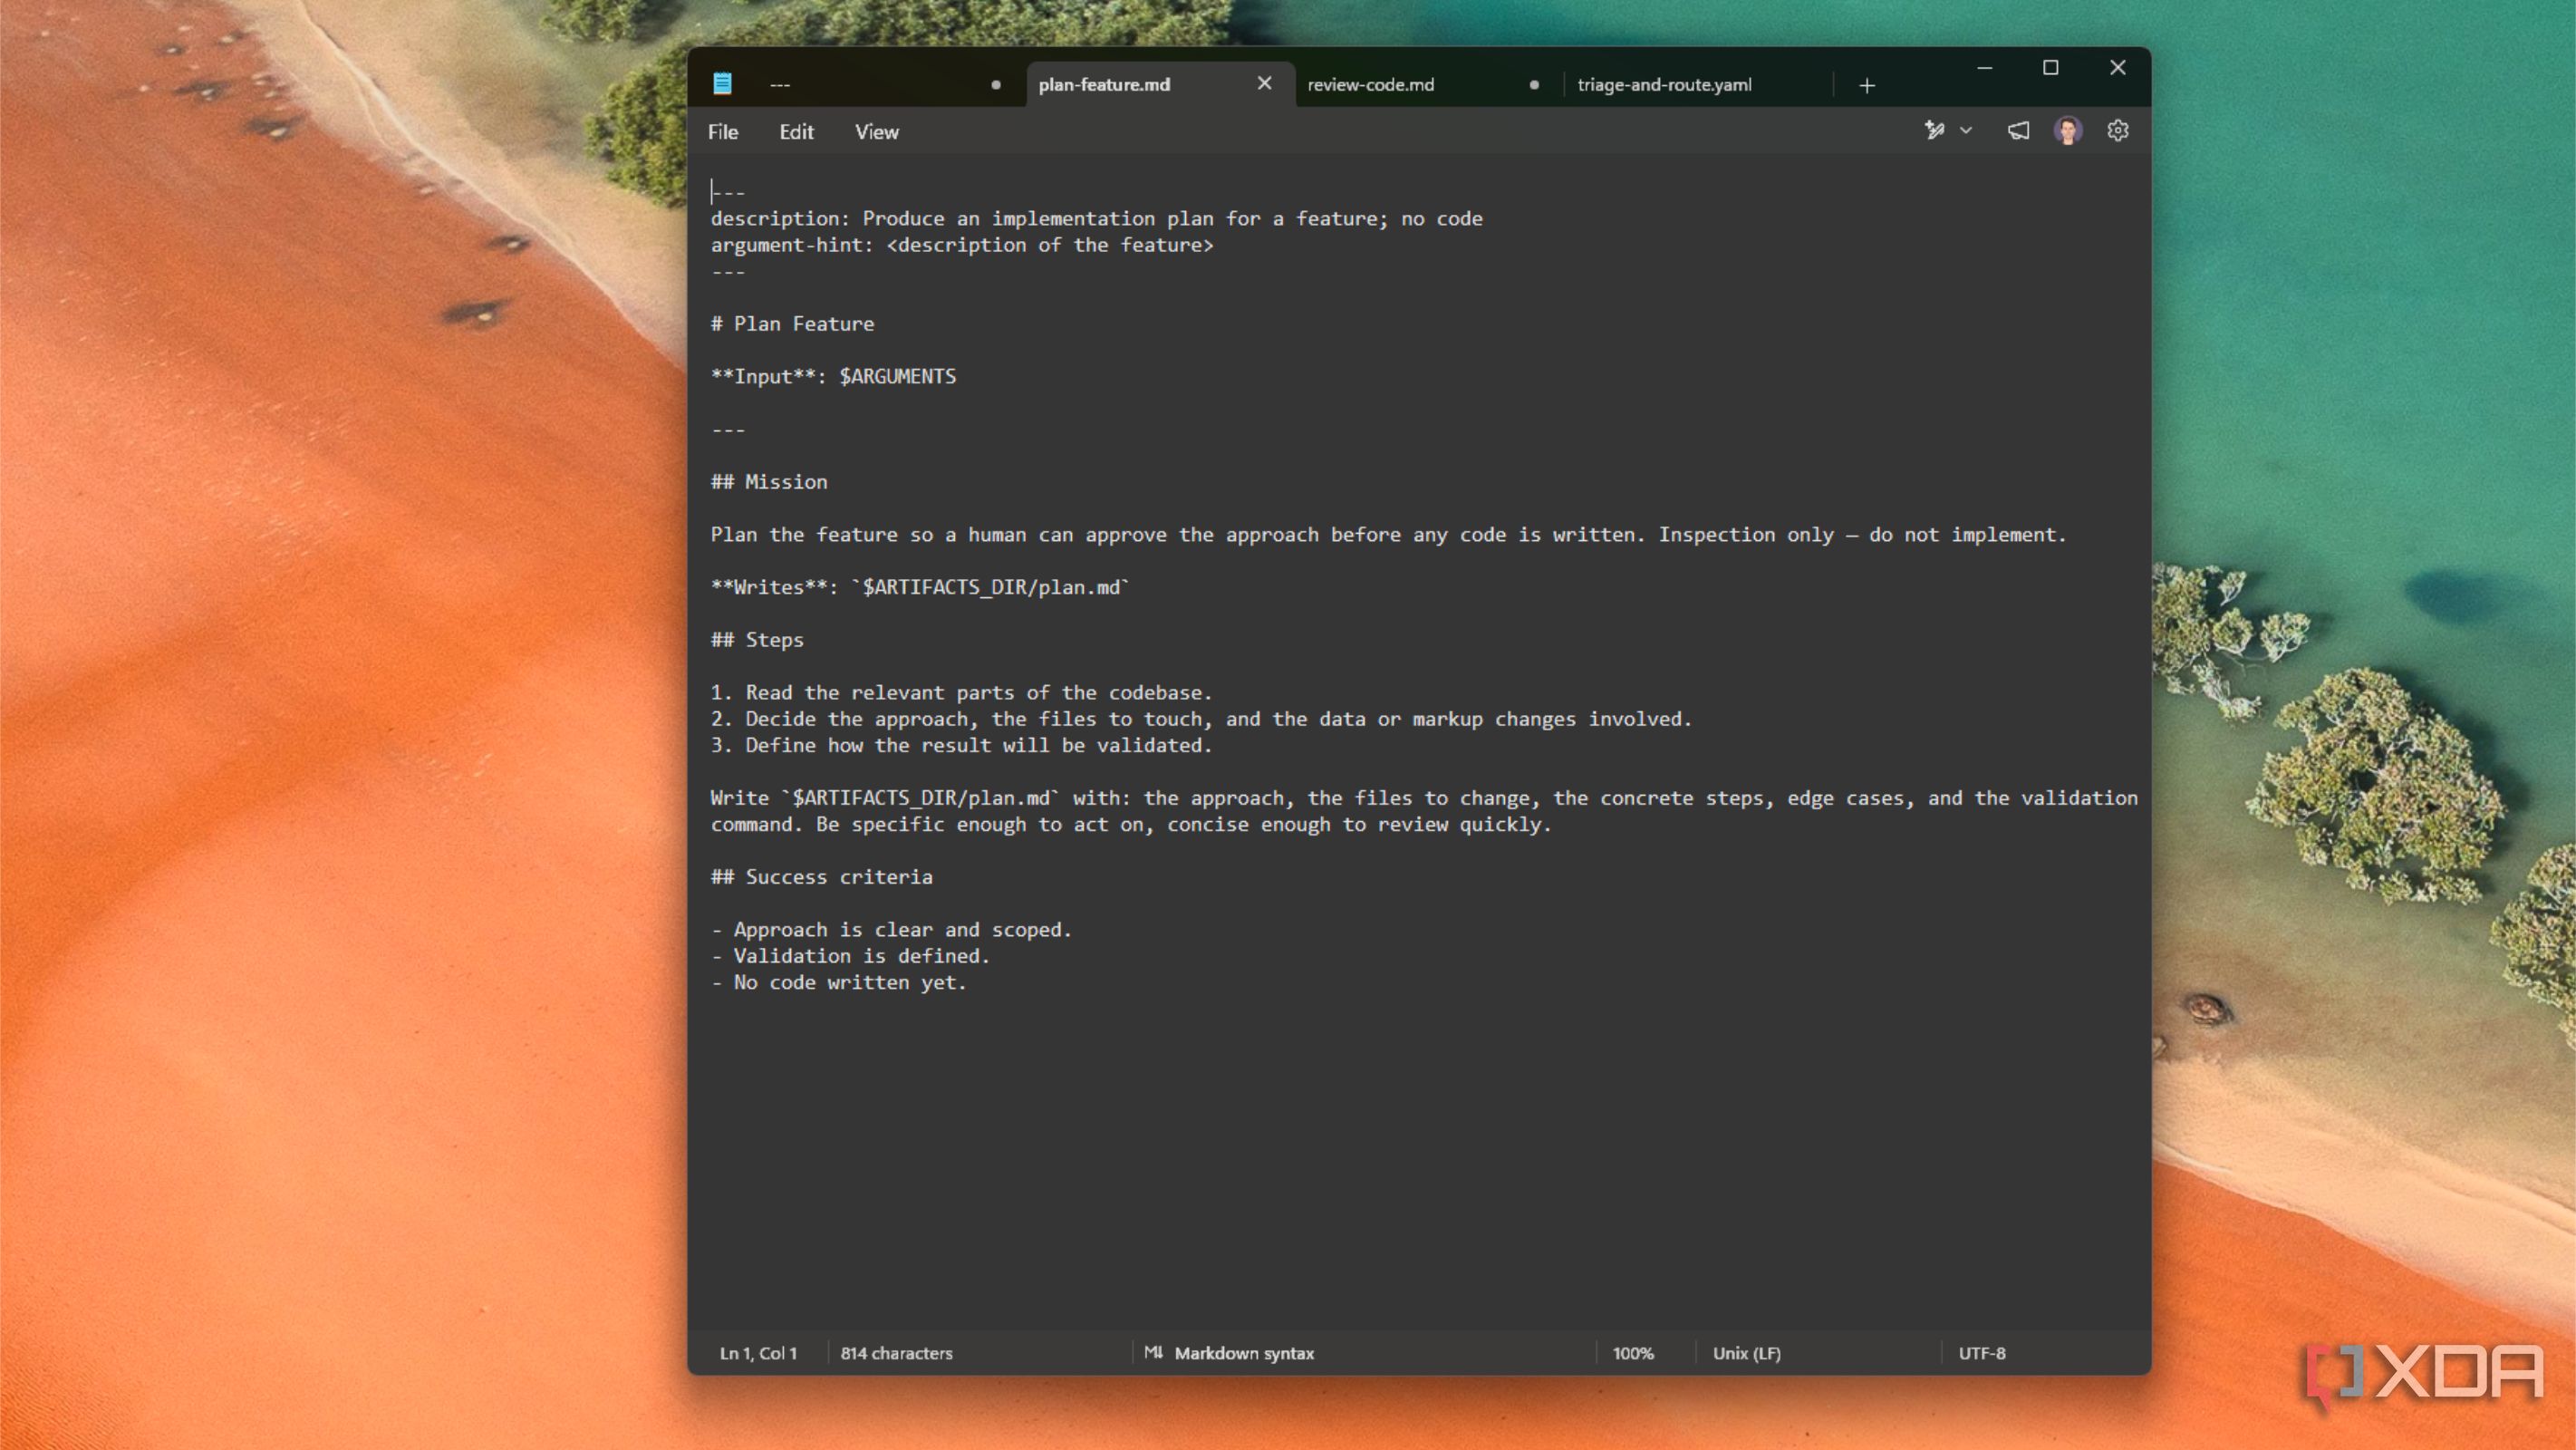
Task: Close the plan-feature.md tab
Action: 1264,84
